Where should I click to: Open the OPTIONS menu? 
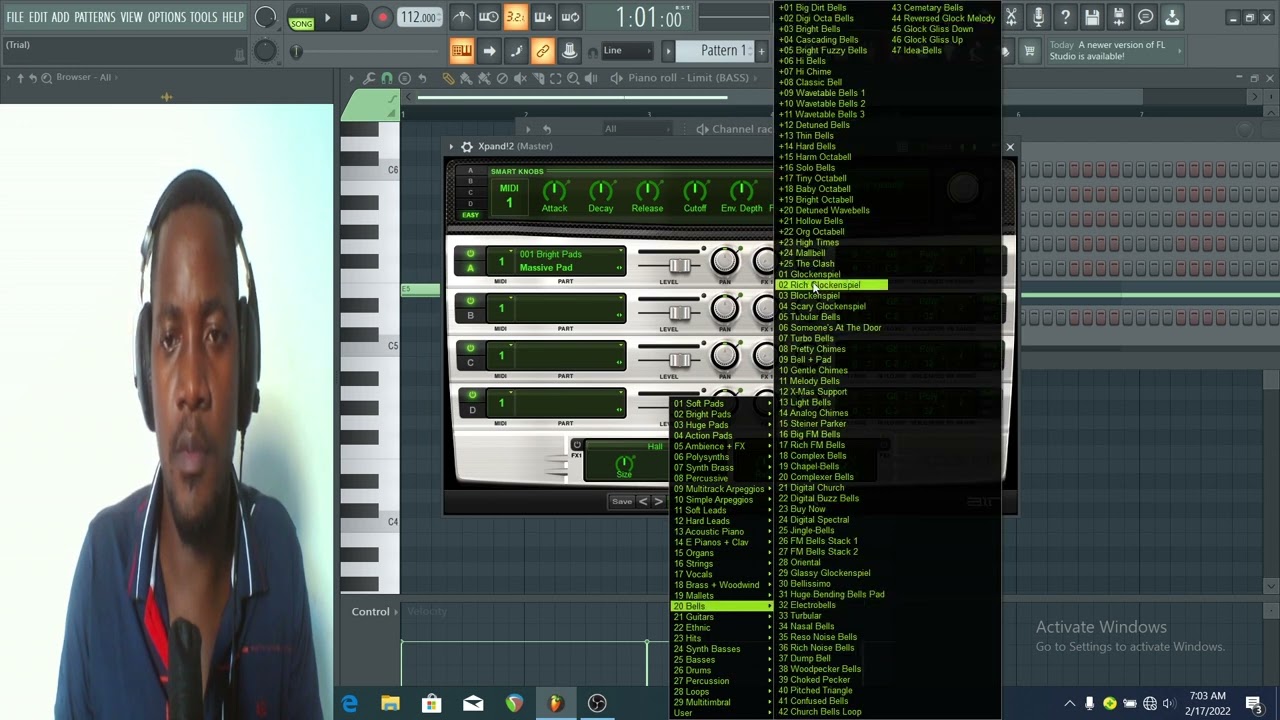(x=166, y=17)
